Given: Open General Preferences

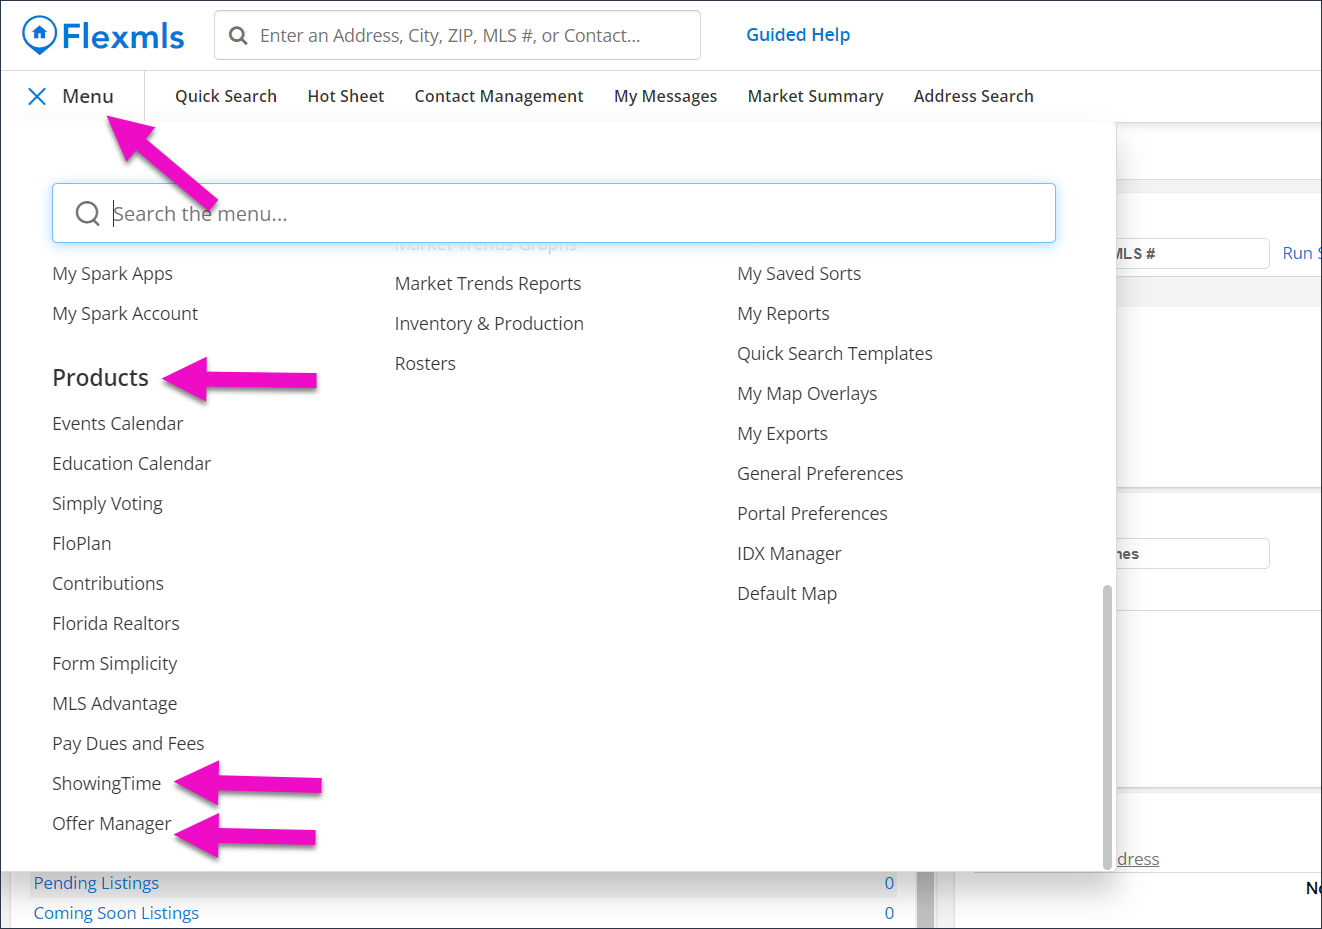Looking at the screenshot, I should coord(820,474).
